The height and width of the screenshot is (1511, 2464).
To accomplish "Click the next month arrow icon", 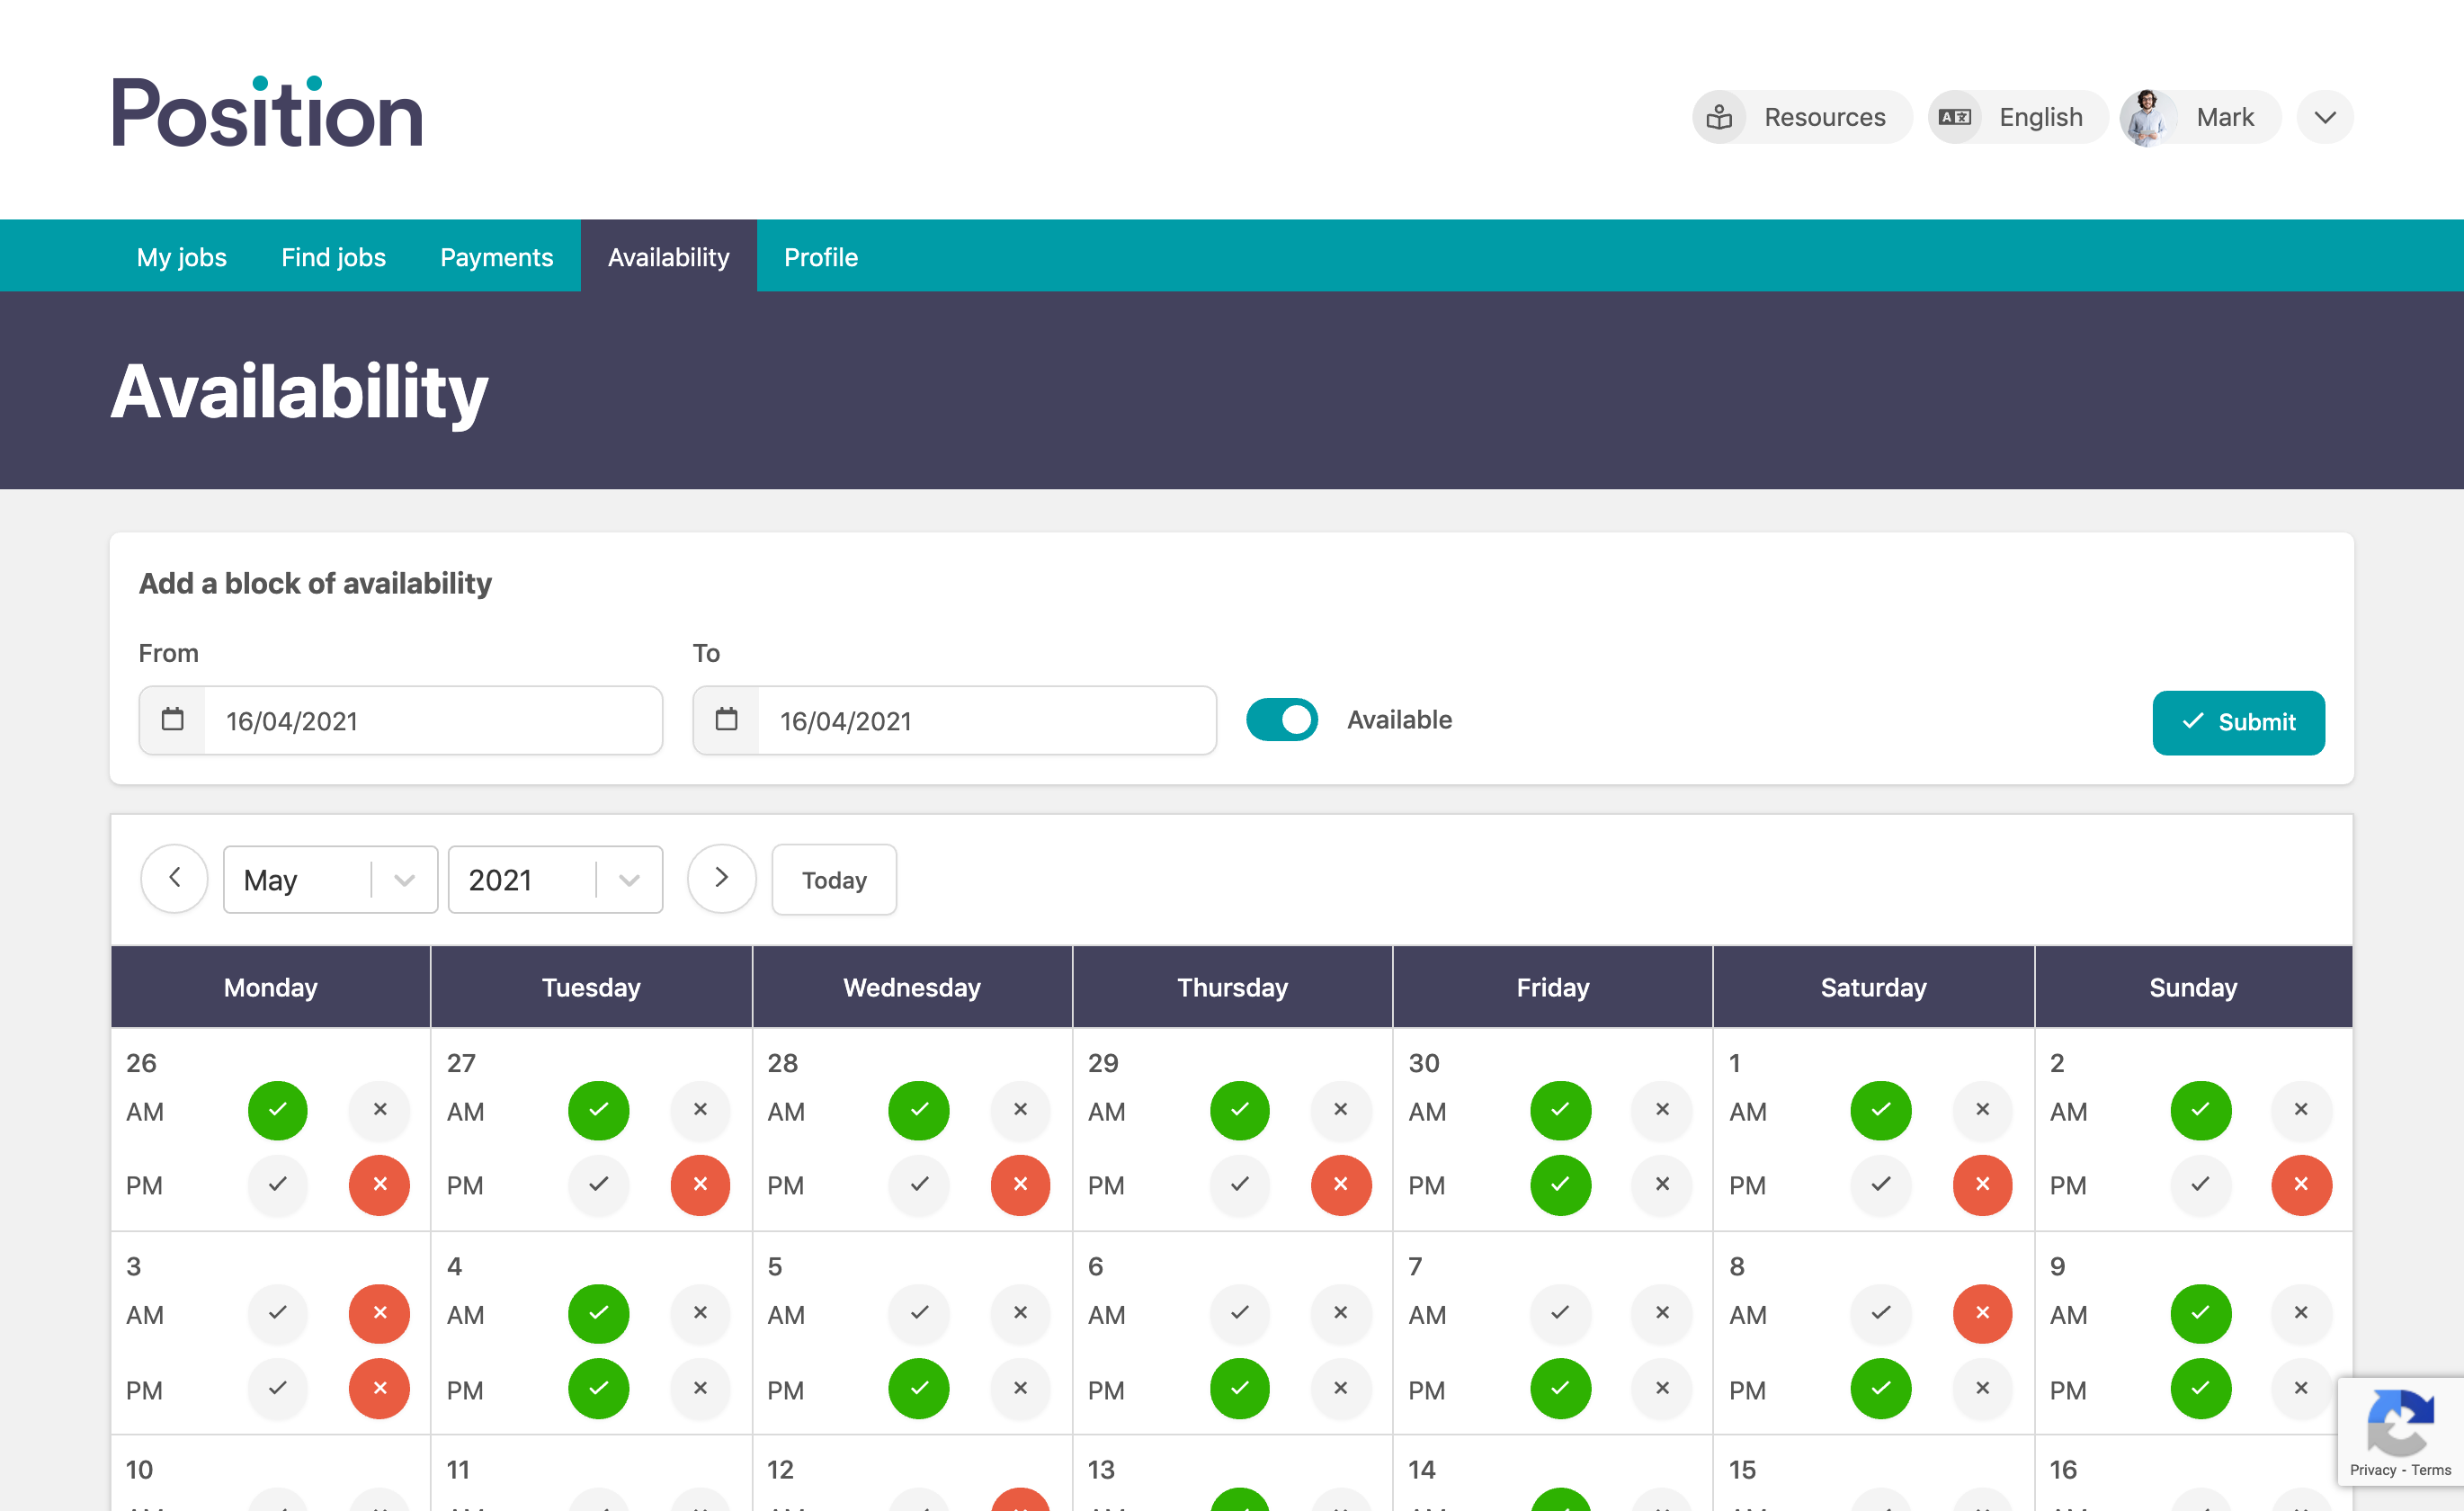I will 719,877.
